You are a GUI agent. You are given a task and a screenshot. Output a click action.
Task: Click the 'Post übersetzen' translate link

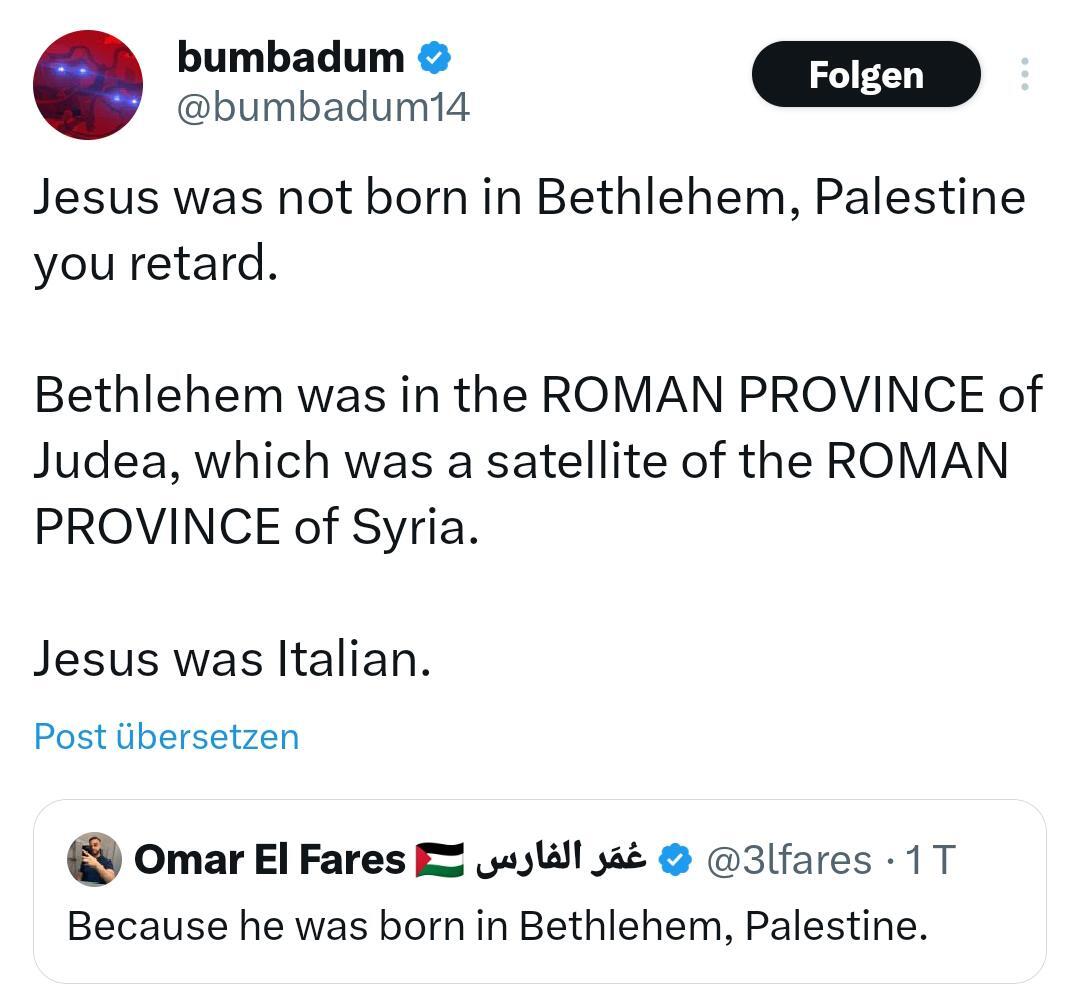click(x=166, y=736)
